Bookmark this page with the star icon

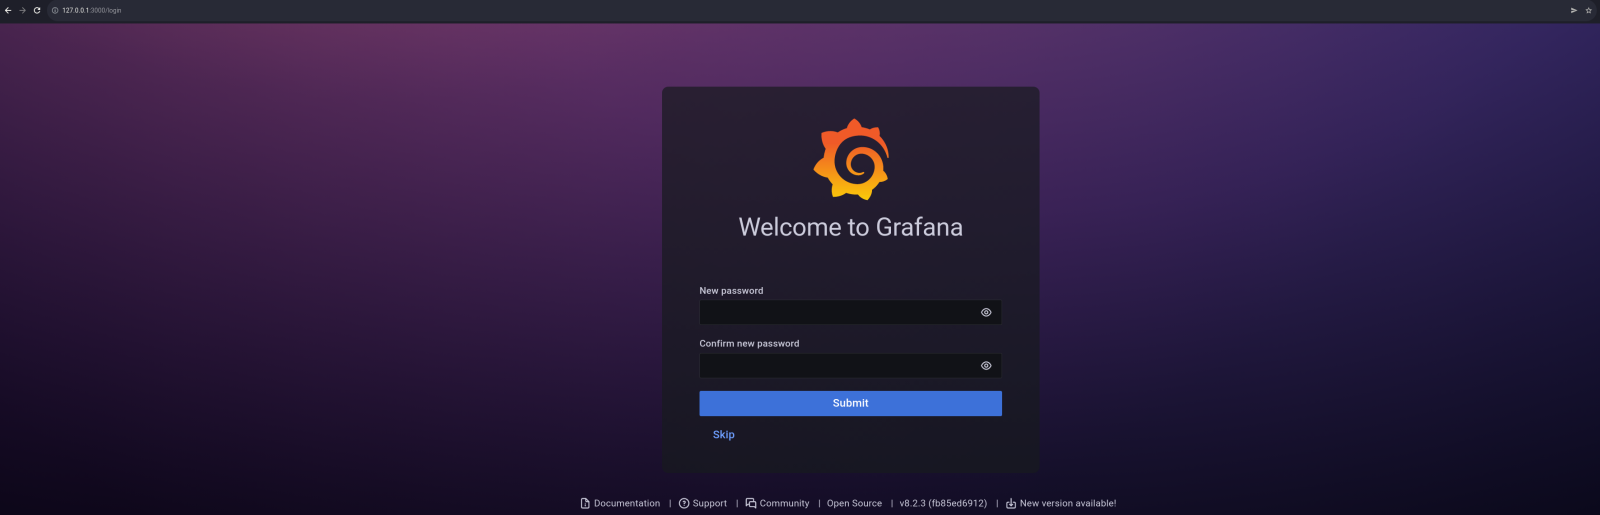coord(1588,10)
